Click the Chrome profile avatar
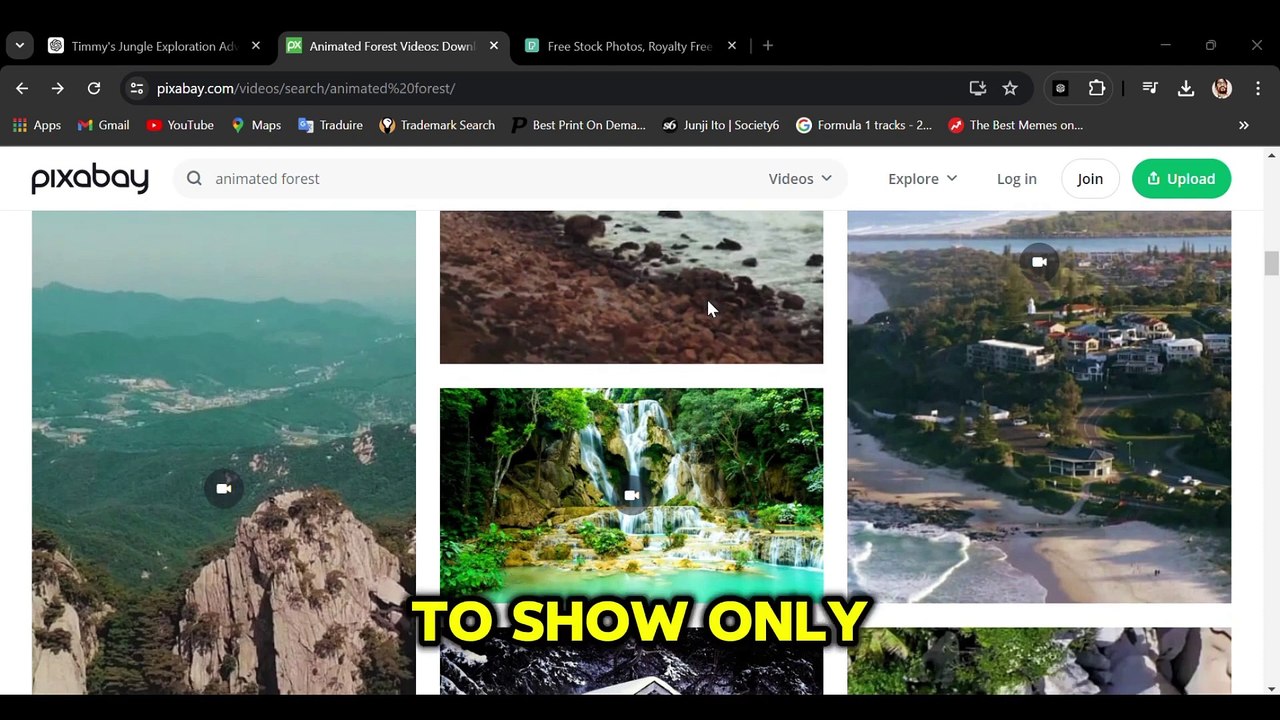1280x720 pixels. (1222, 88)
